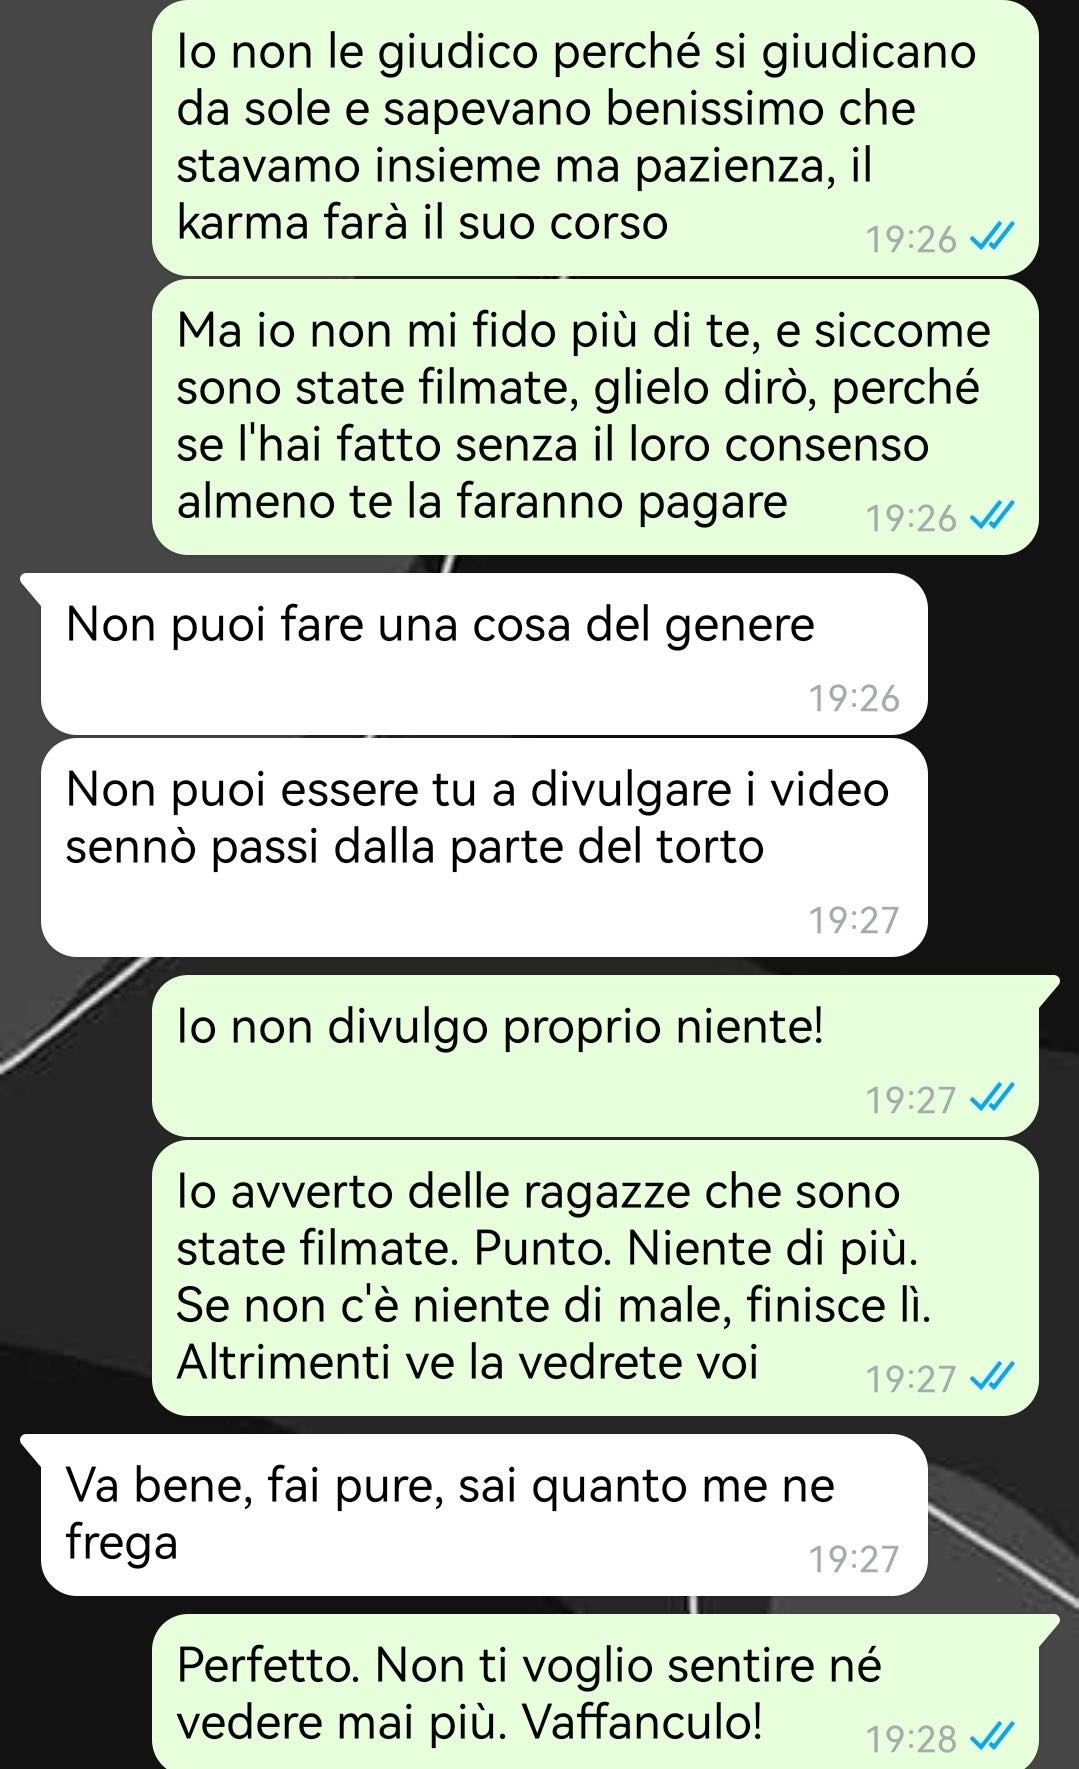Tap the 19:26 timestamp on 'Non puoi fare una cosa del genere'
Screen dimensions: 1079x1769
(855, 698)
